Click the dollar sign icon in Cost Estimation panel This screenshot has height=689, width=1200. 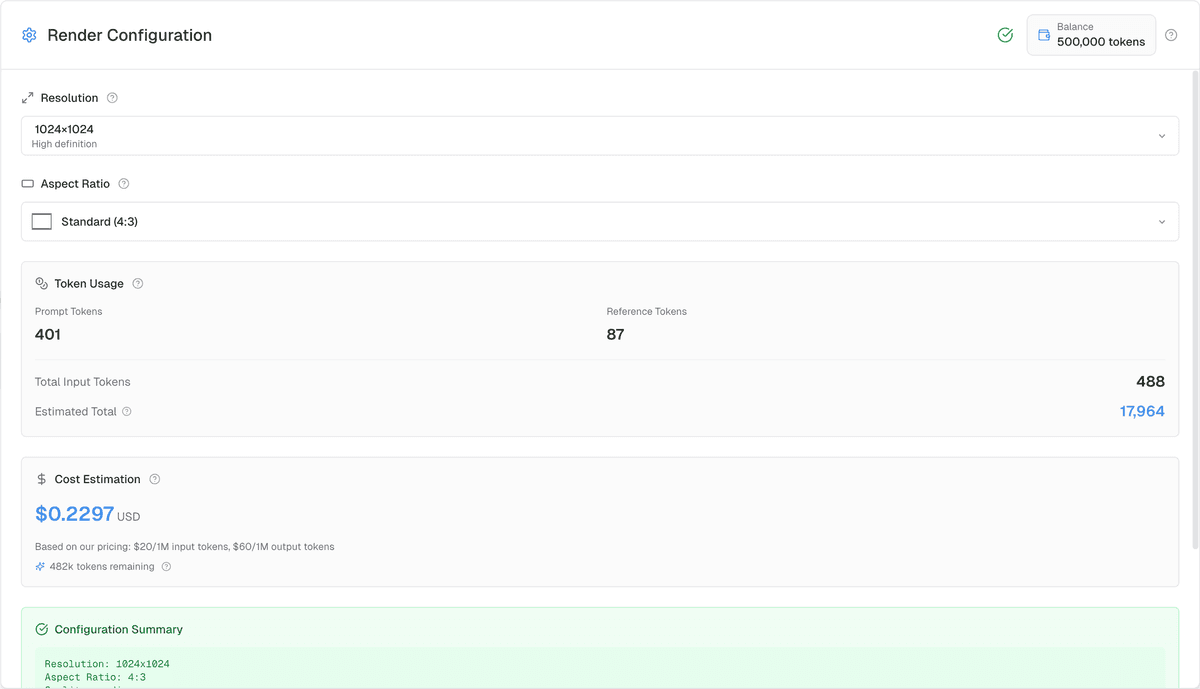[41, 479]
